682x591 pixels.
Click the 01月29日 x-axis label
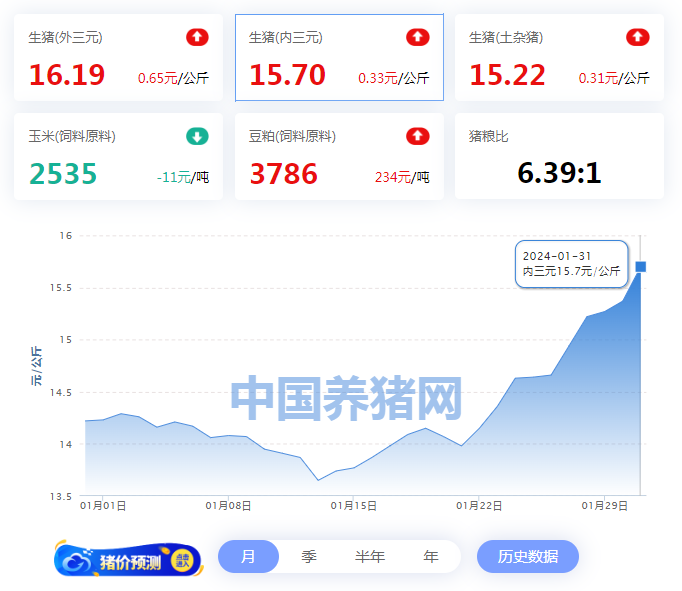click(605, 506)
